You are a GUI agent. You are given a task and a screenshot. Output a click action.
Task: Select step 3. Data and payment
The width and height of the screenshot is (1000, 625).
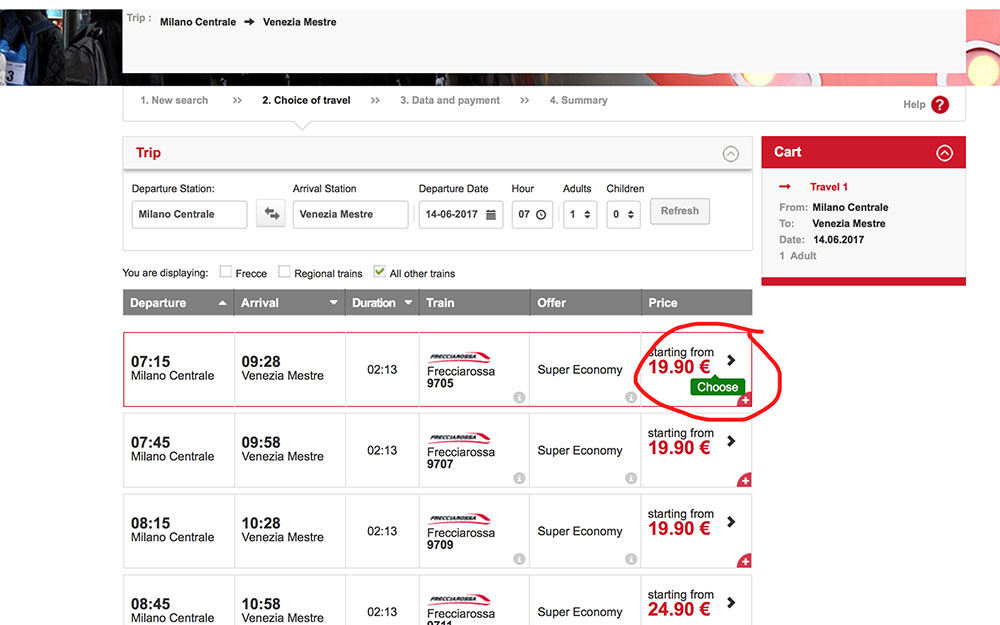[x=450, y=100]
